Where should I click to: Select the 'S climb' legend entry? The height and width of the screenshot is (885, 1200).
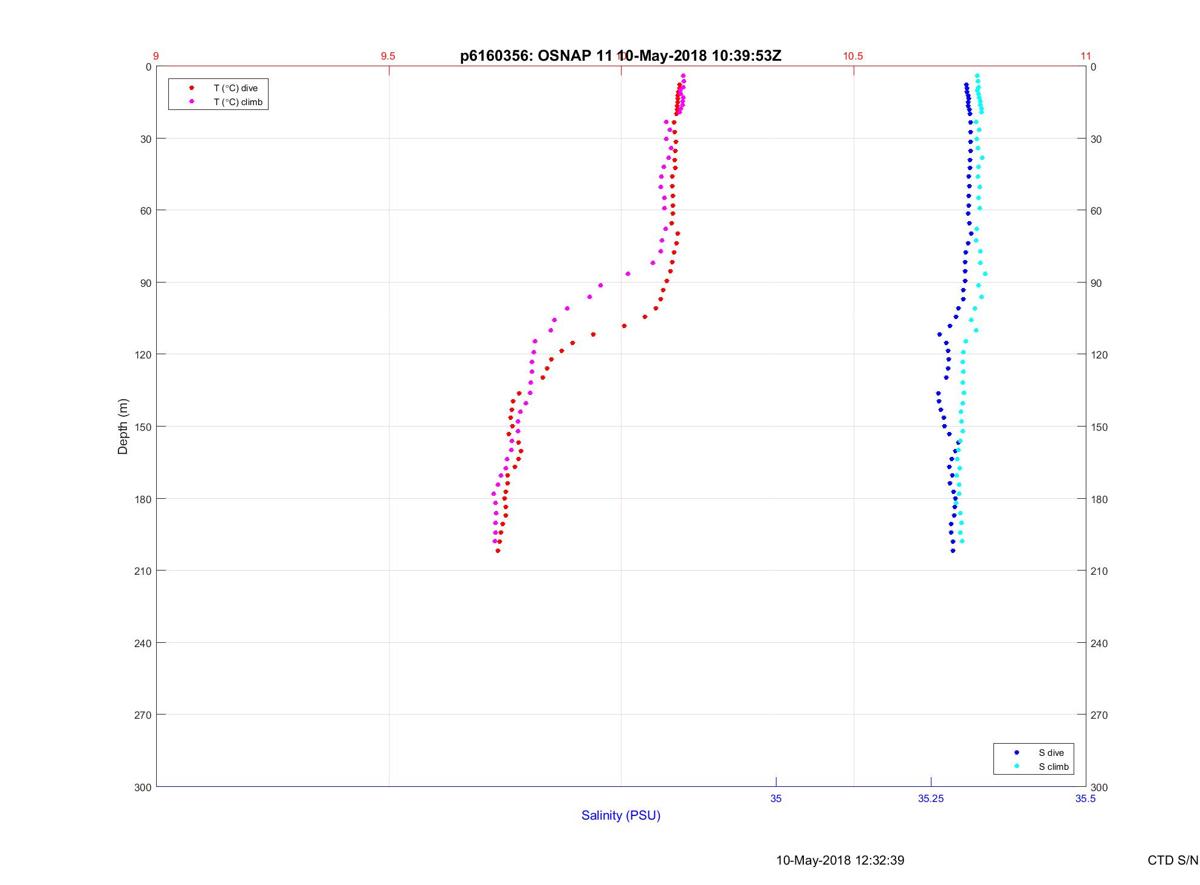[x=1054, y=767]
